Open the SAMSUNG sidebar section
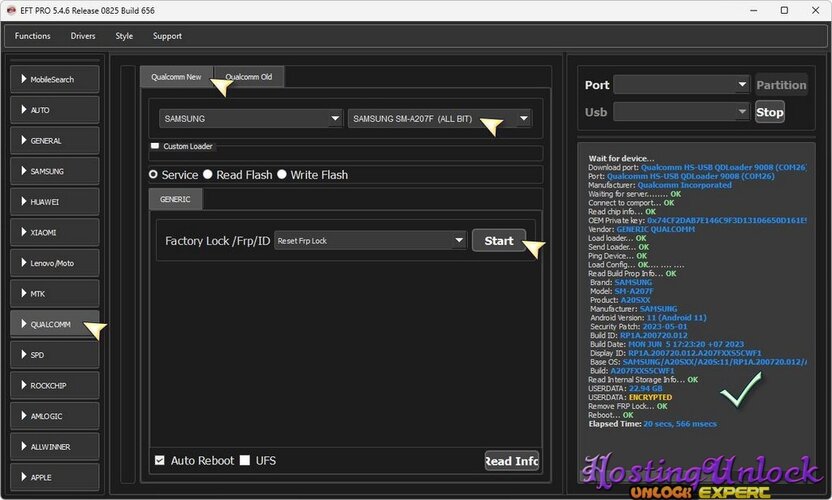832x500 pixels. coord(54,171)
